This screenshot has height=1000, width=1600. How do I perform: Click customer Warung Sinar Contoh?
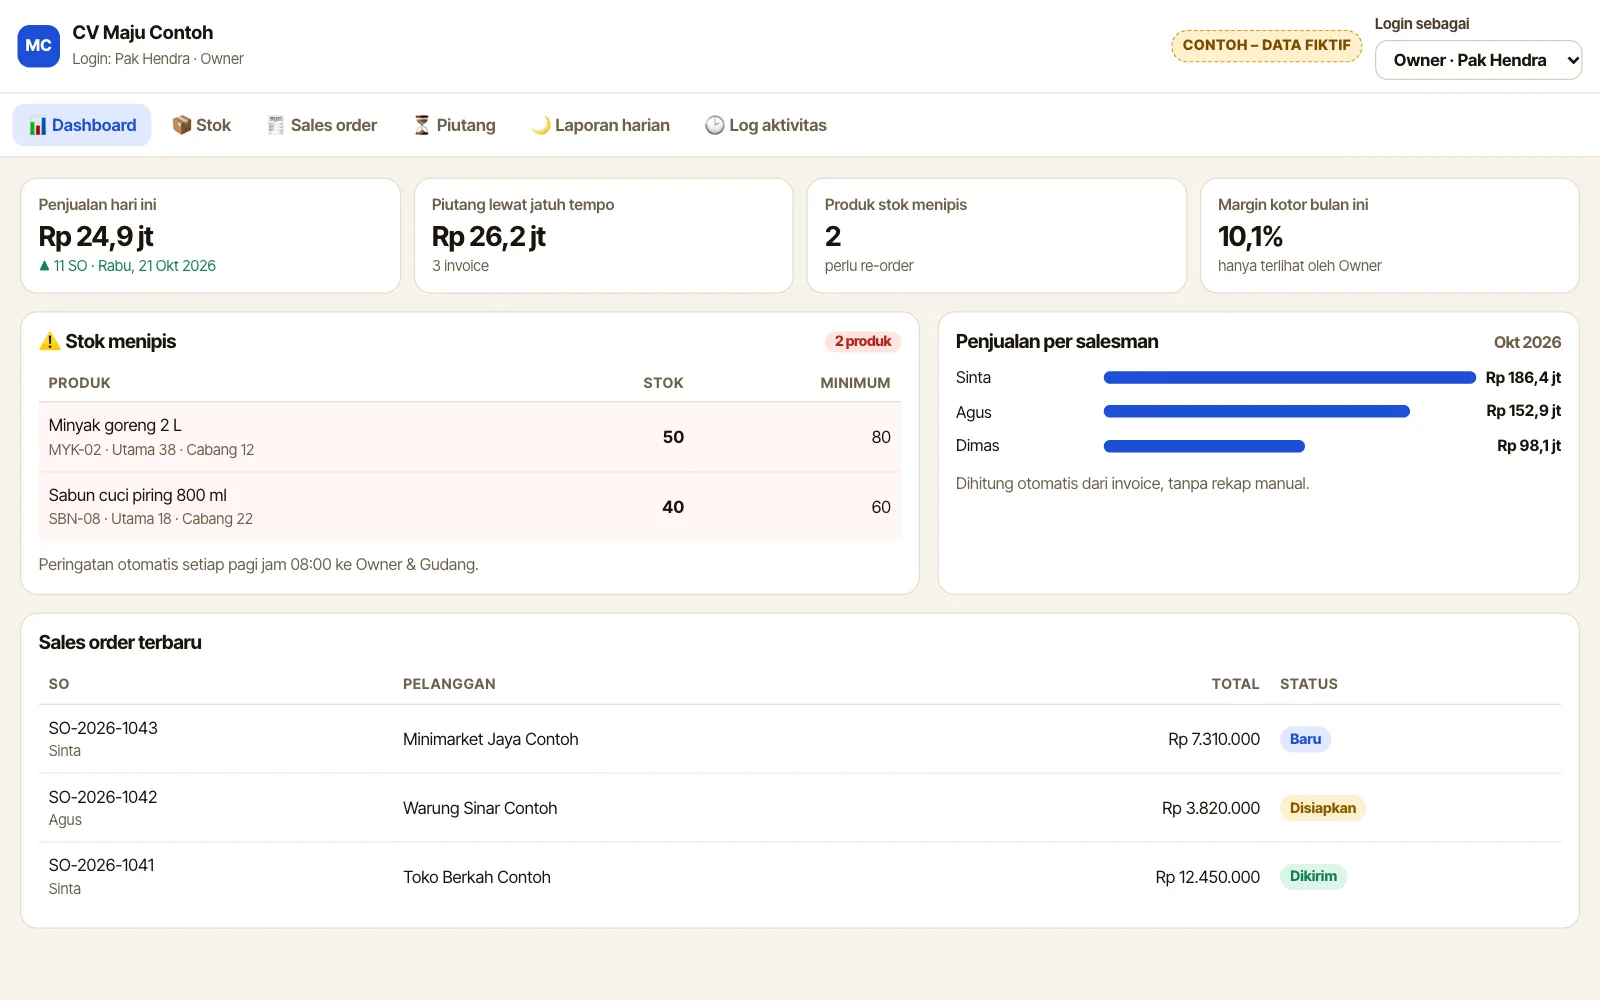(x=480, y=808)
